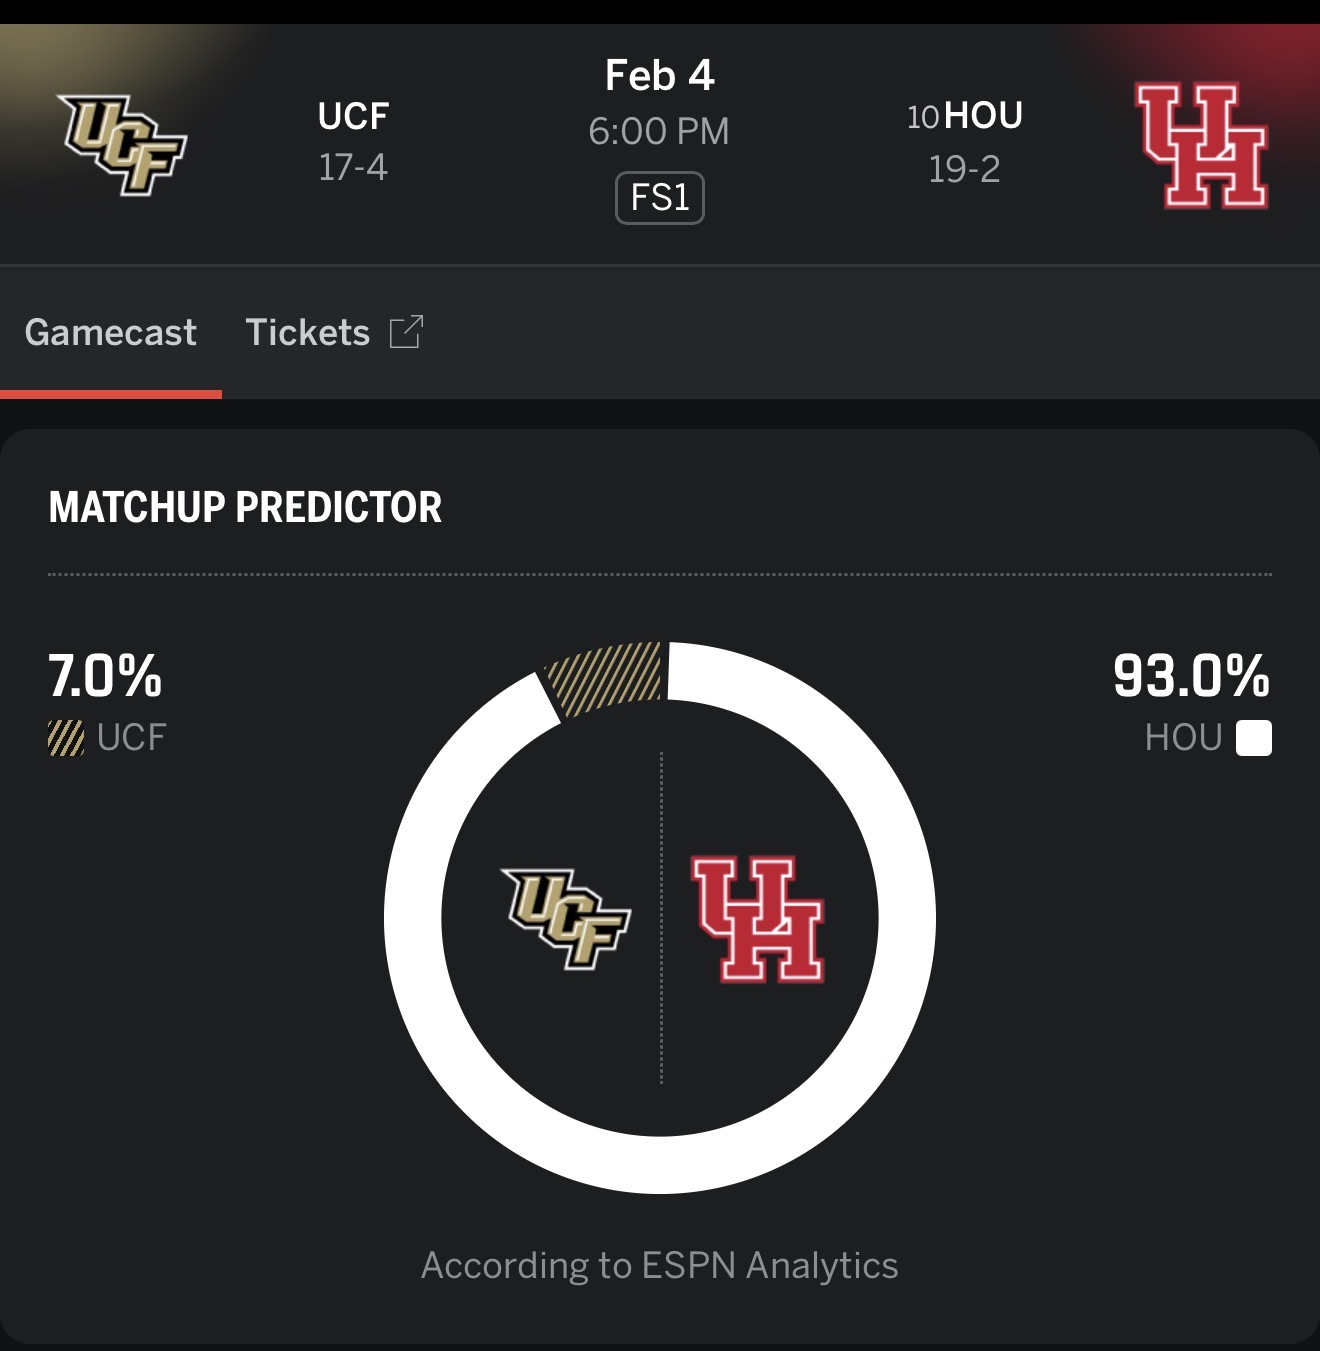This screenshot has height=1351, width=1320.
Task: Click the external link icon beside Tickets
Action: pyautogui.click(x=406, y=332)
